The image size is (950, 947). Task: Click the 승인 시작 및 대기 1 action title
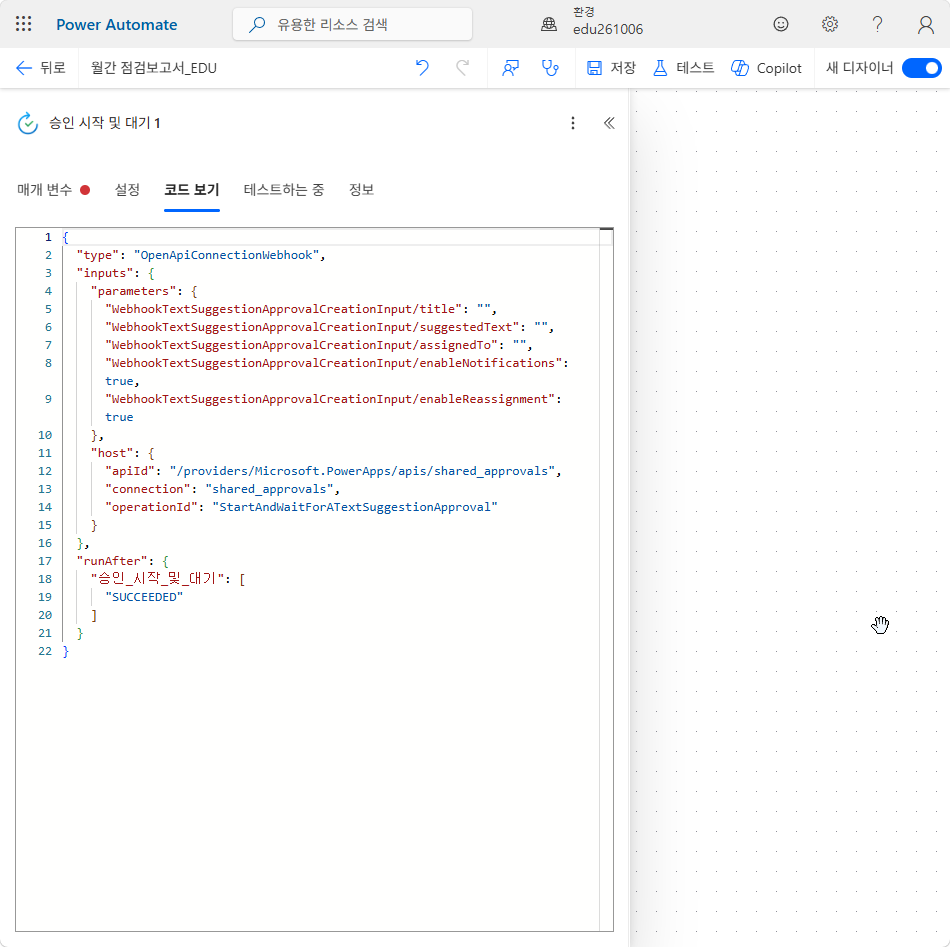(x=105, y=123)
